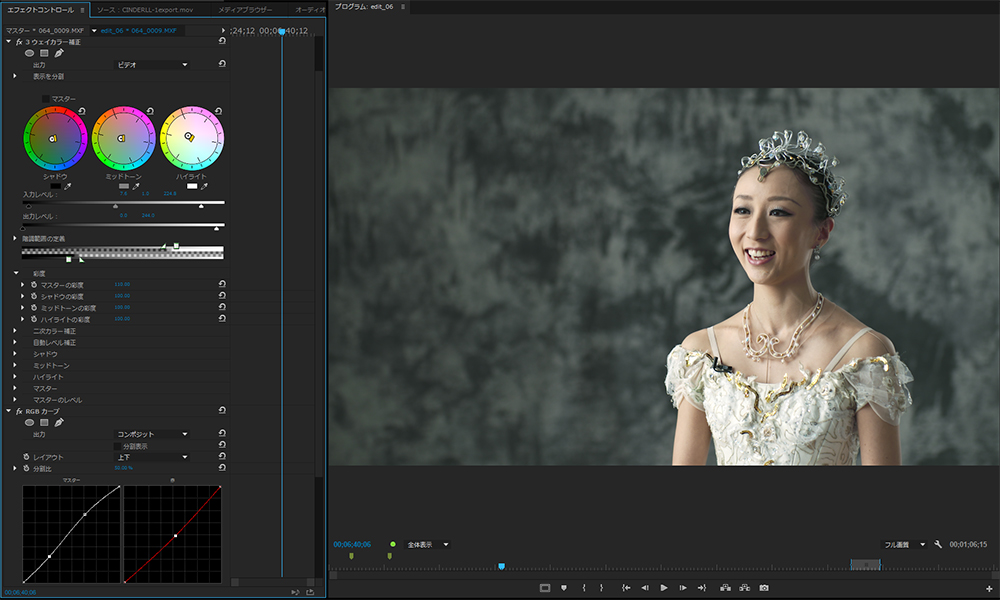Reset the ミッドトーン color wheel
Screen dimensions: 1000x600
click(150, 111)
